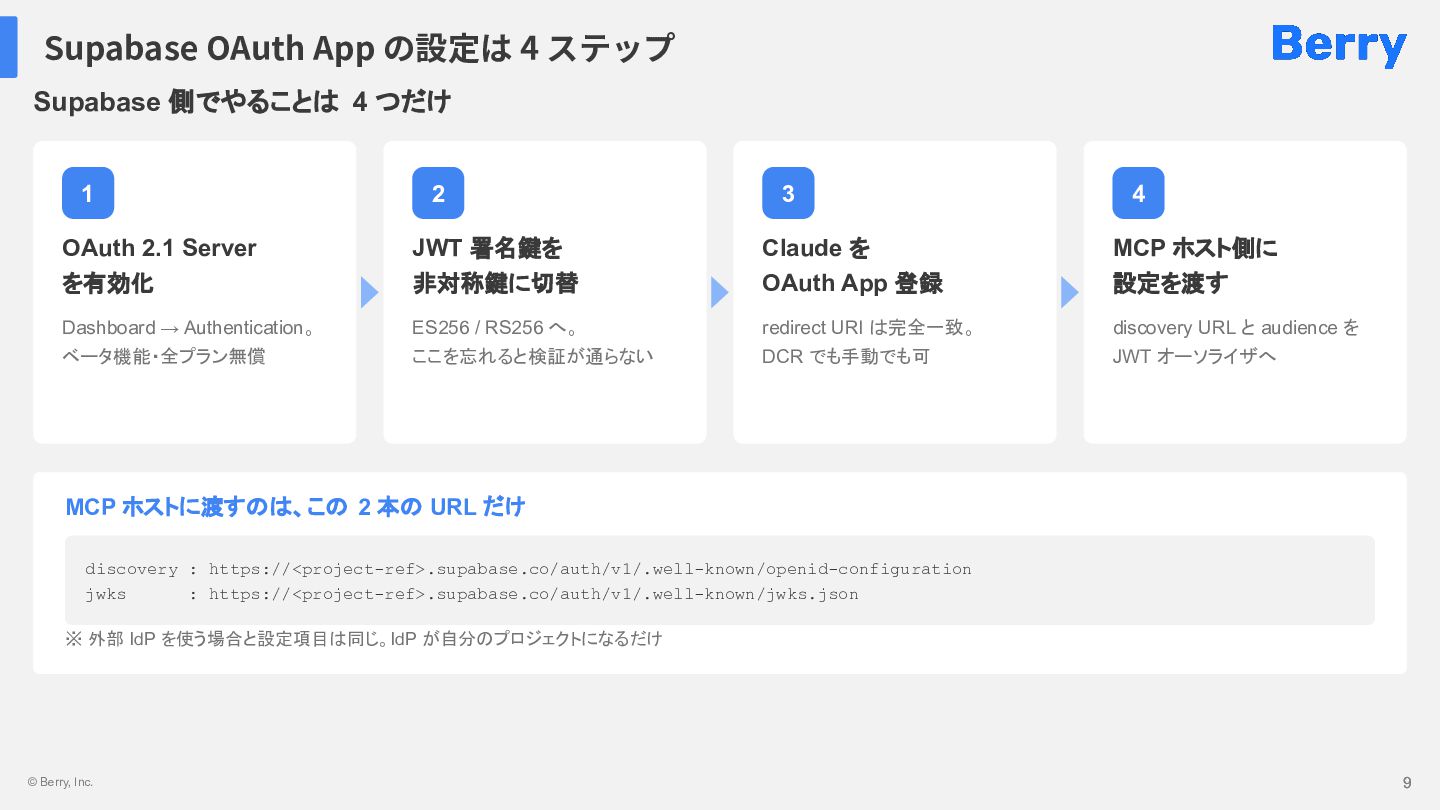The width and height of the screenshot is (1440, 810).
Task: Click the blue step 3 number badge
Action: pyautogui.click(x=788, y=193)
